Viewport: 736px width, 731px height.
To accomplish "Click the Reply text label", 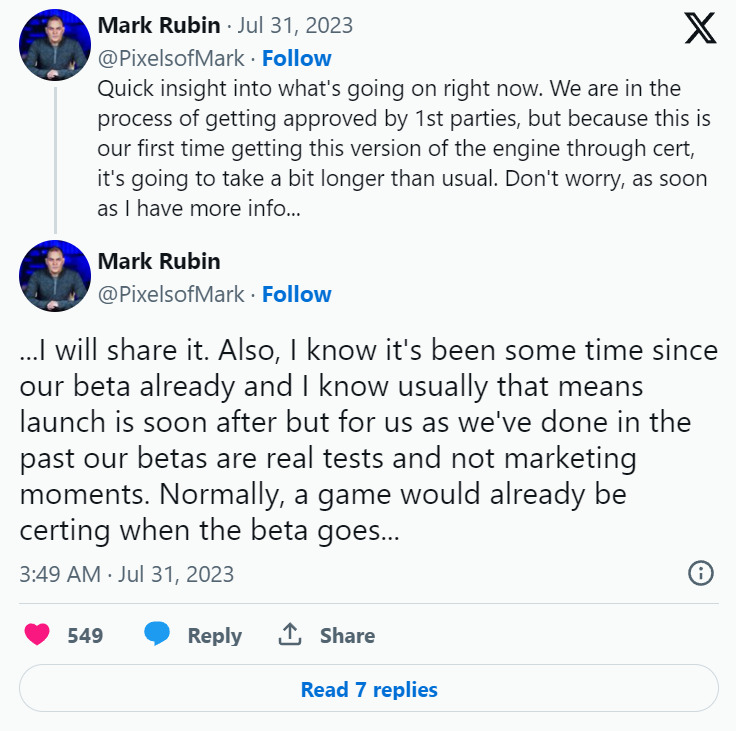I will click(x=214, y=635).
